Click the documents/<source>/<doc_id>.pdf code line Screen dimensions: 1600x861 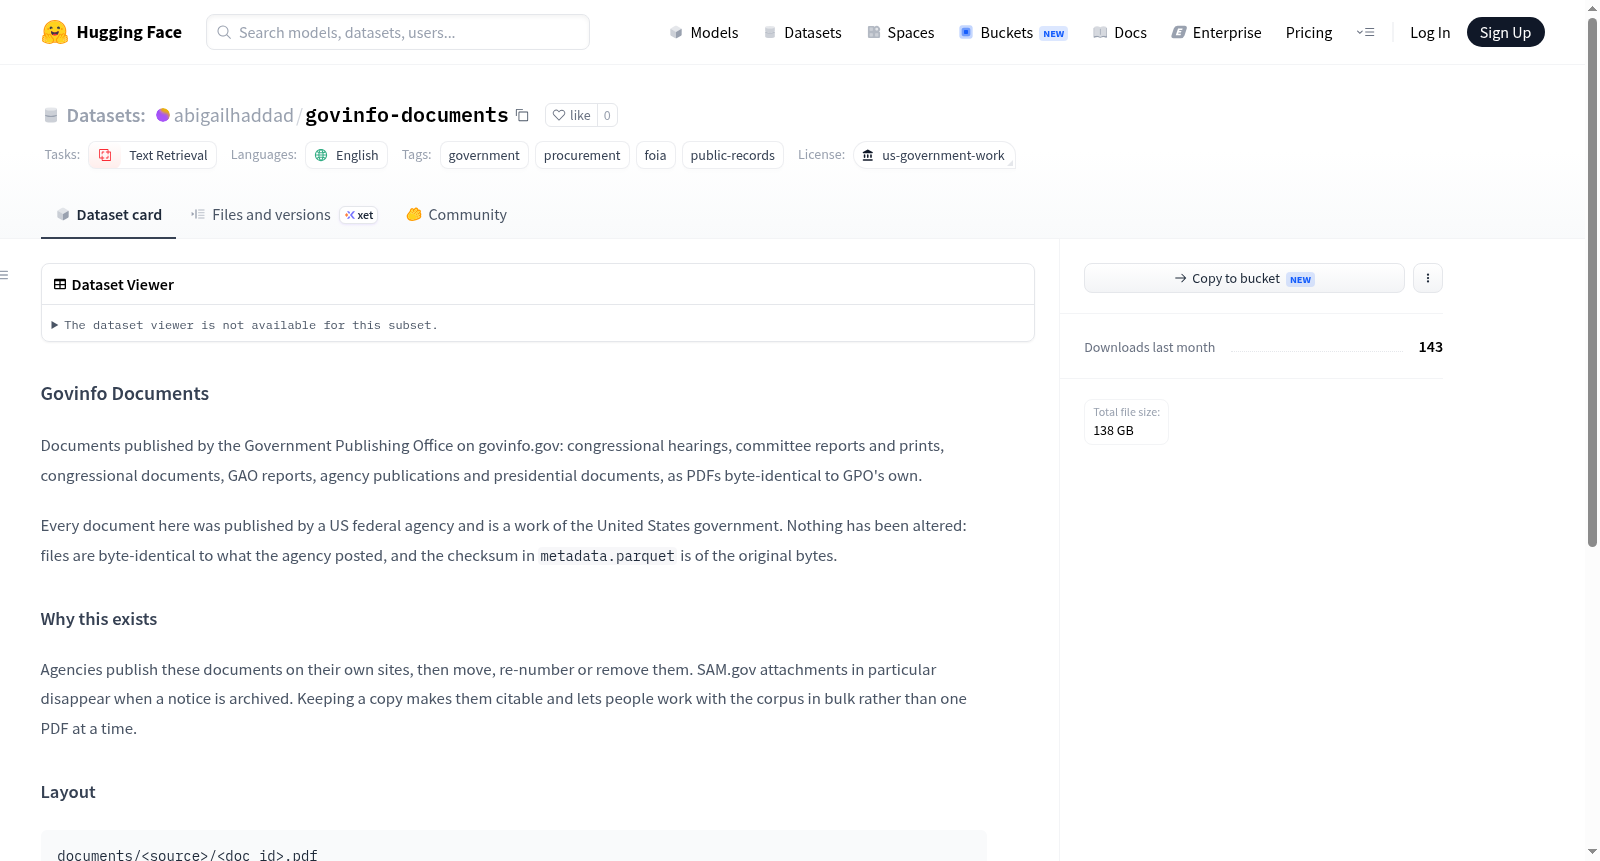click(187, 855)
